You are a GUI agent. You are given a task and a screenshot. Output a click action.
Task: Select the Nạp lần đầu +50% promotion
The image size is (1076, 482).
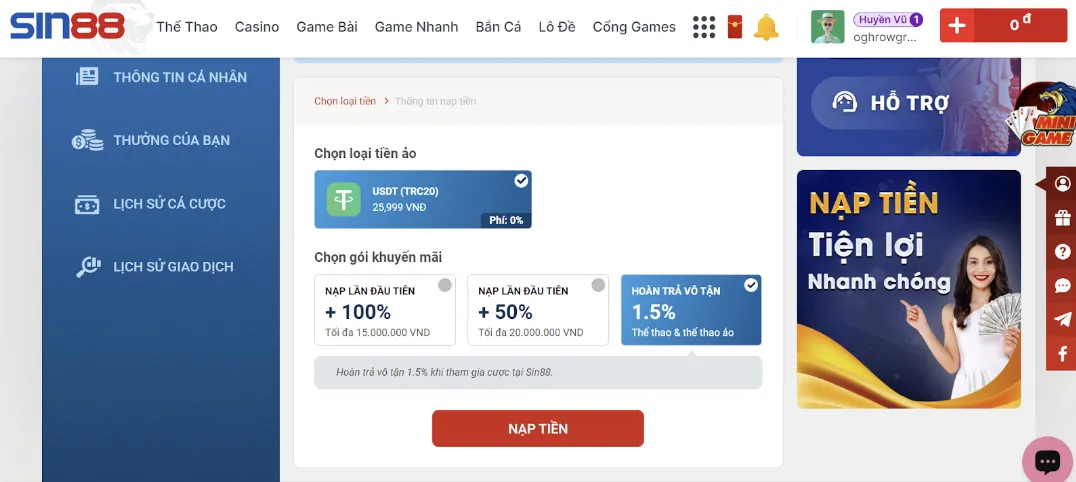(537, 310)
